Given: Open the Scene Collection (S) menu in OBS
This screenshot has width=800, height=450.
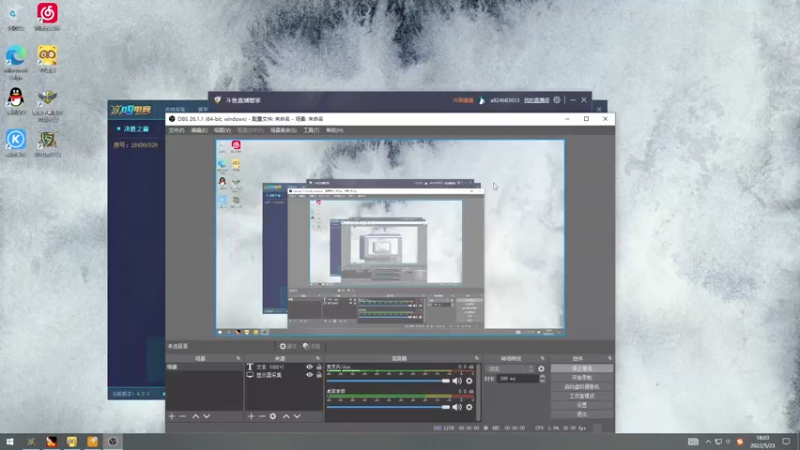Looking at the screenshot, I should click(x=283, y=130).
